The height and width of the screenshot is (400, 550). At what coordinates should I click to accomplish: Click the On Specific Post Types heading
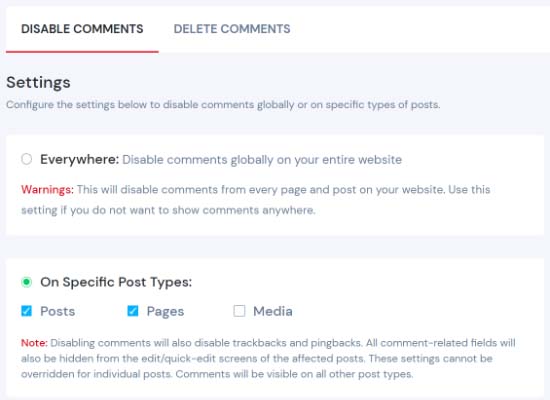pyautogui.click(x=116, y=282)
